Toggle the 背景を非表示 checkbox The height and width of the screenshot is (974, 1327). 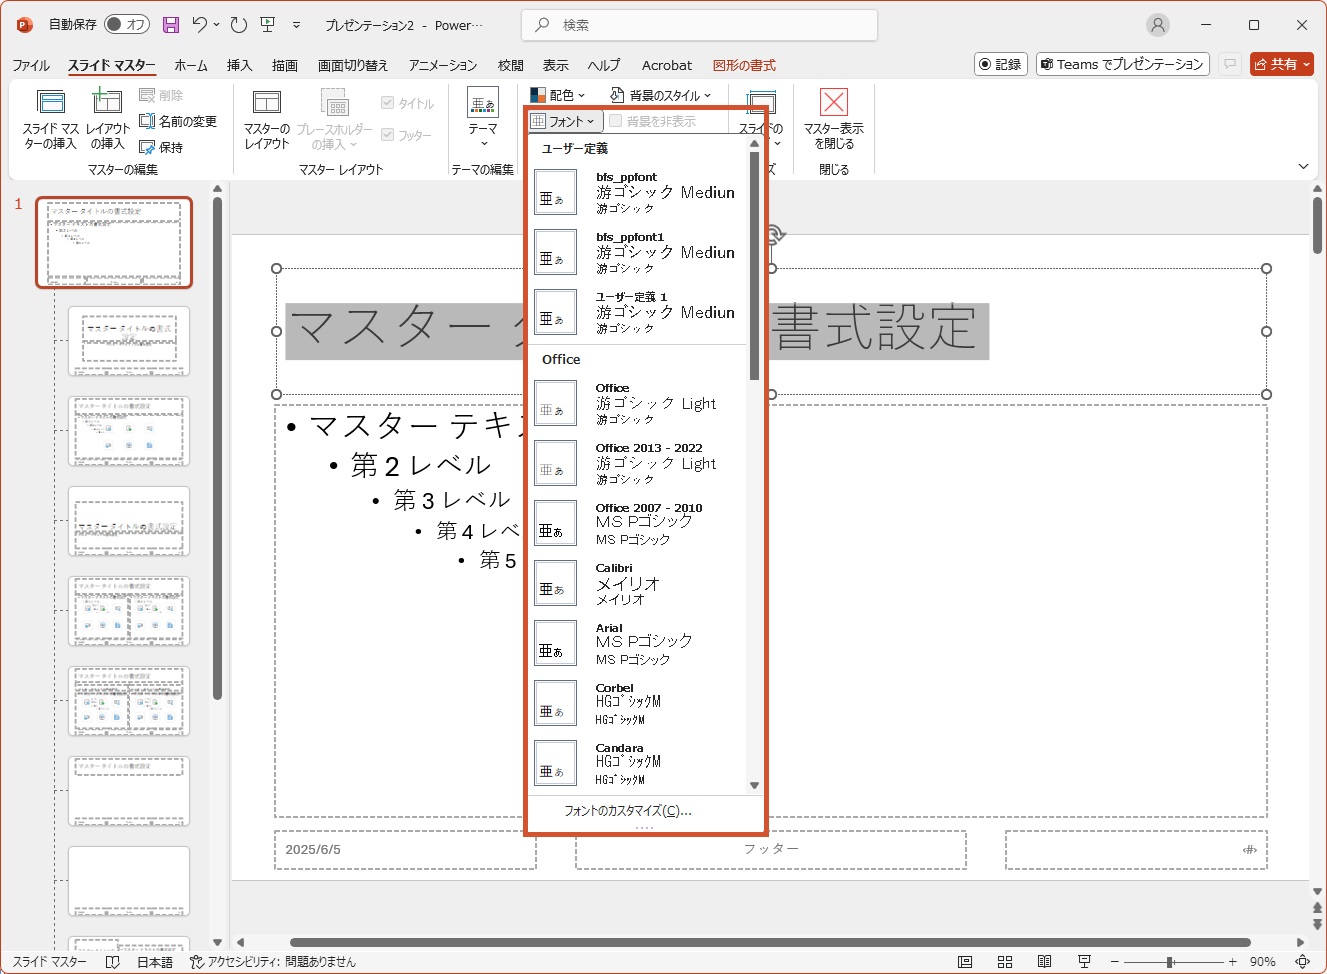tap(616, 121)
